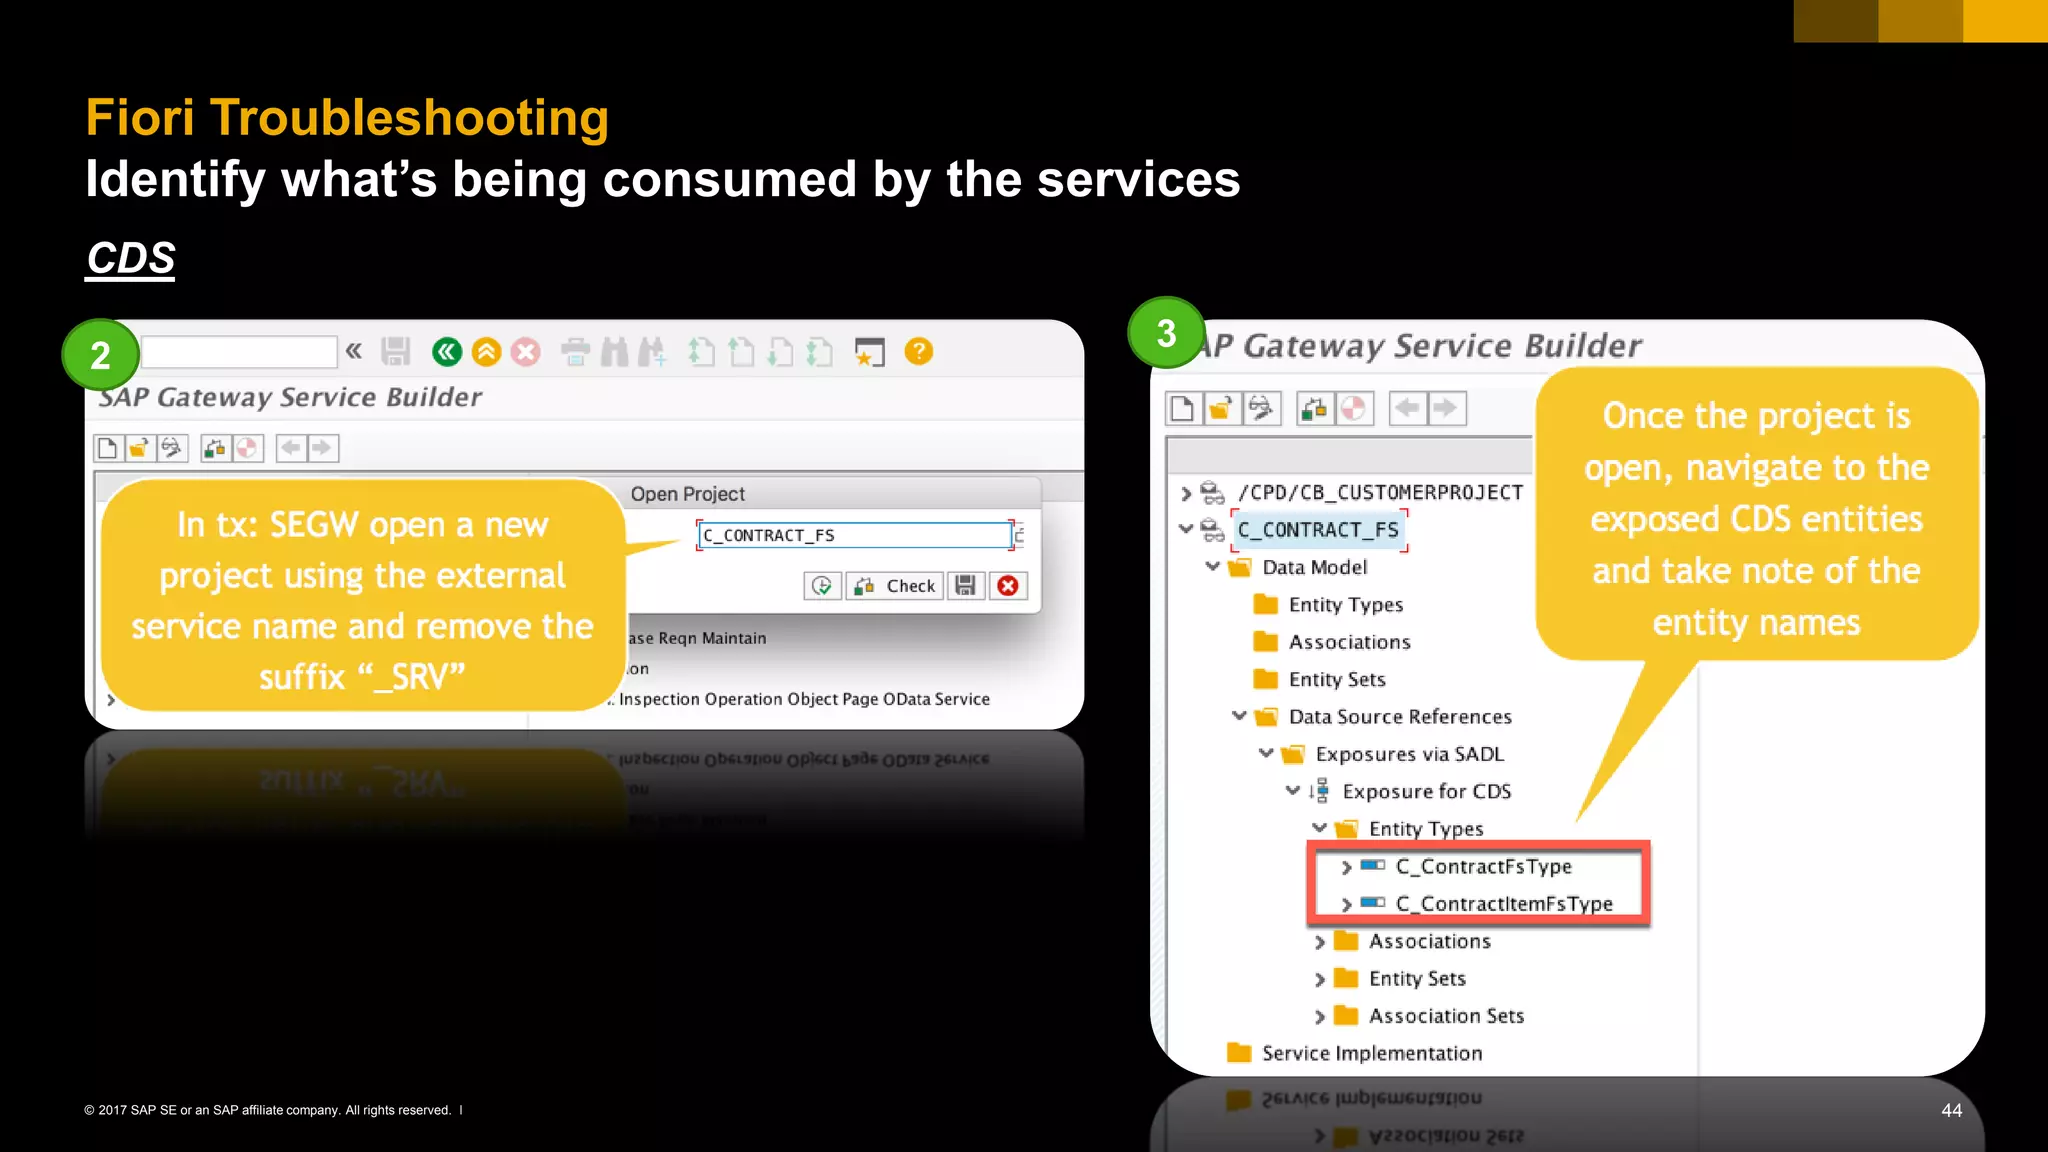The height and width of the screenshot is (1152, 2048).
Task: Click the Continue clock-check icon in Open Project dialog
Action: coord(822,586)
